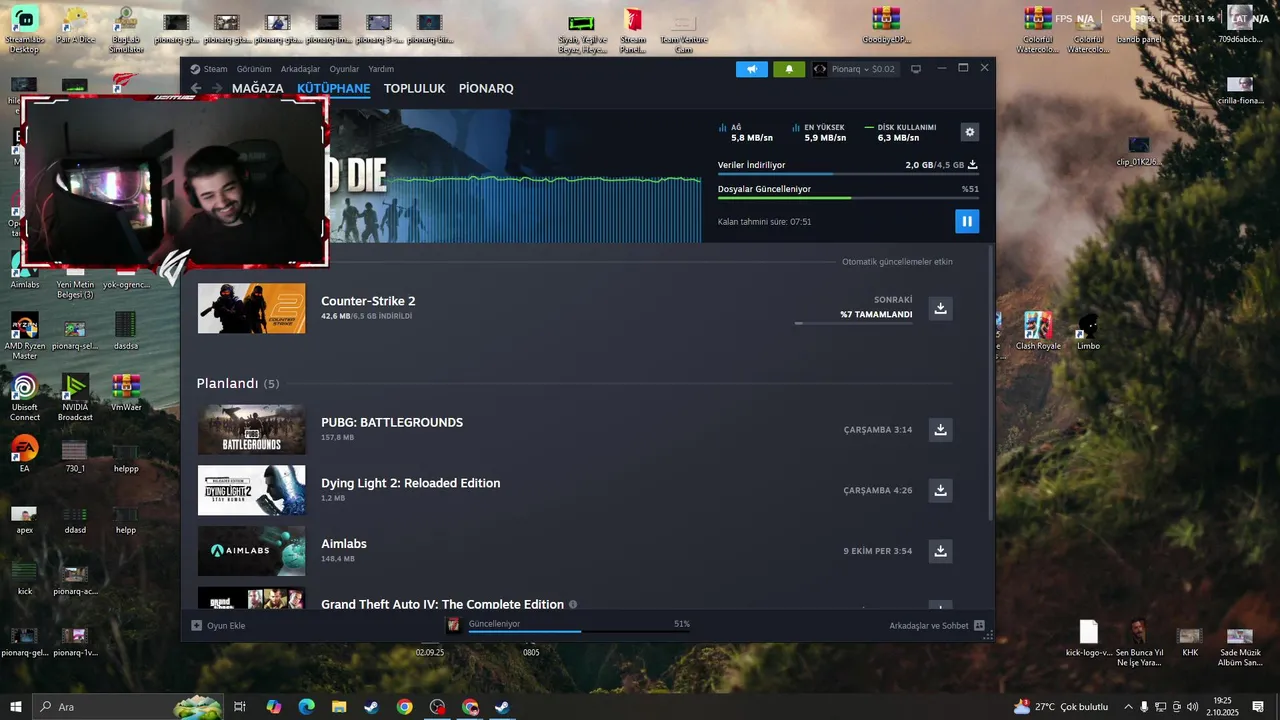Click download icon for Counter-Strike 2
This screenshot has height=720, width=1280.
[940, 308]
